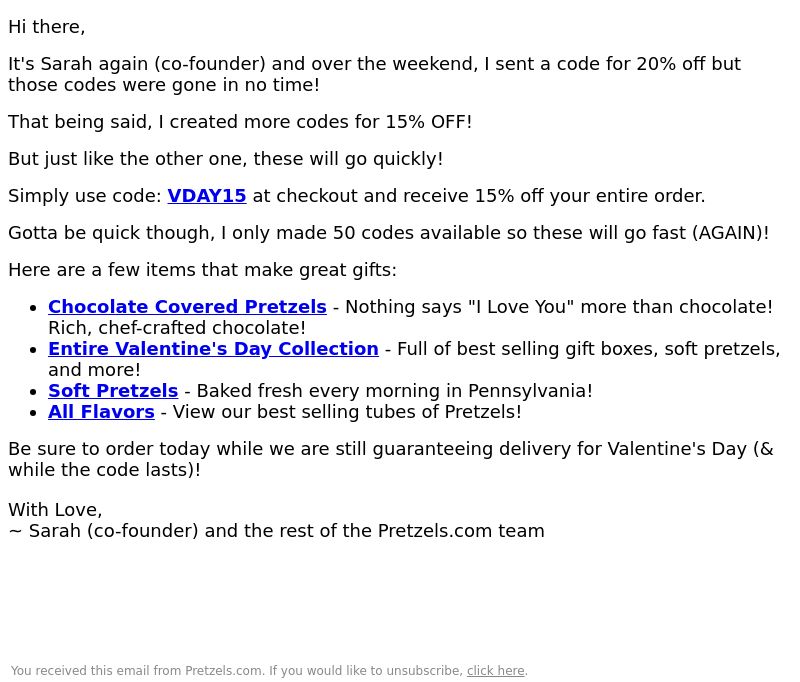Image resolution: width=800 pixels, height=682 pixels.
Task: Click the 'Baked fresh every morning' description
Action: [x=394, y=391]
